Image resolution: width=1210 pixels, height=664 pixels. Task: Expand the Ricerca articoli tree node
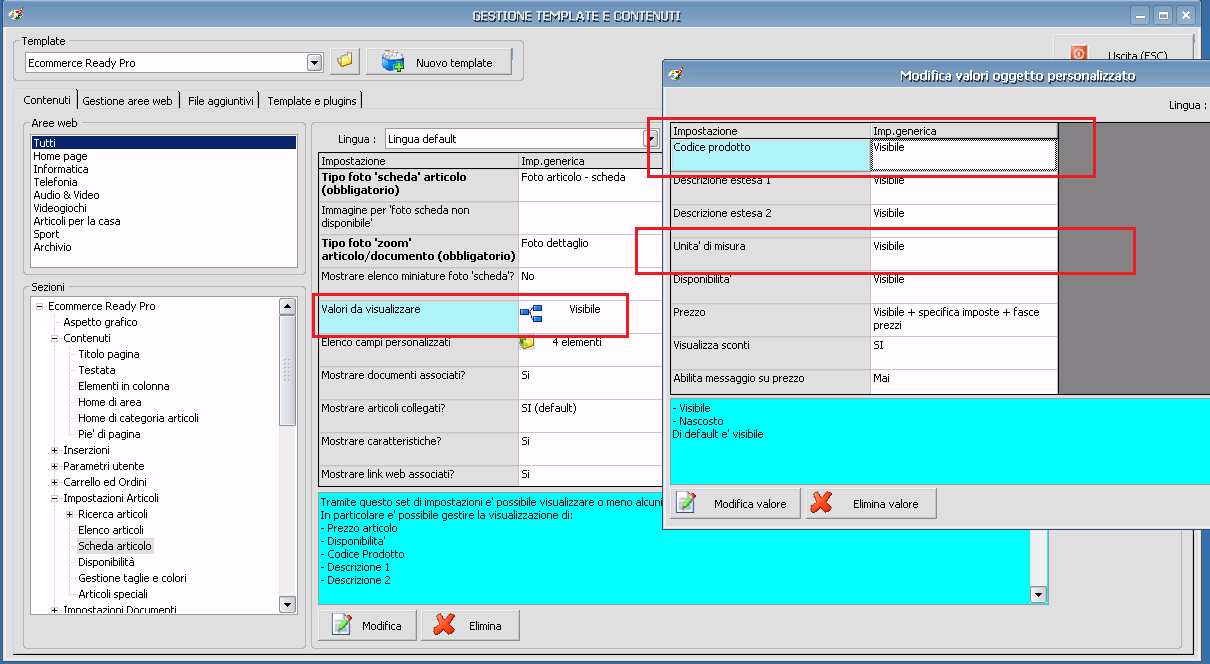coord(69,514)
